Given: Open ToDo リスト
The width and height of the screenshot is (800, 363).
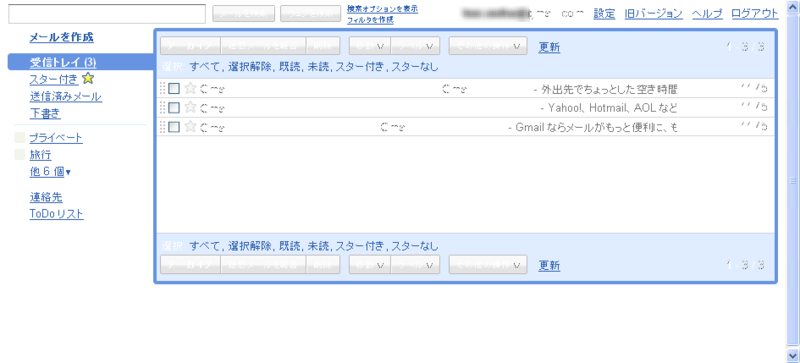Looking at the screenshot, I should point(57,214).
